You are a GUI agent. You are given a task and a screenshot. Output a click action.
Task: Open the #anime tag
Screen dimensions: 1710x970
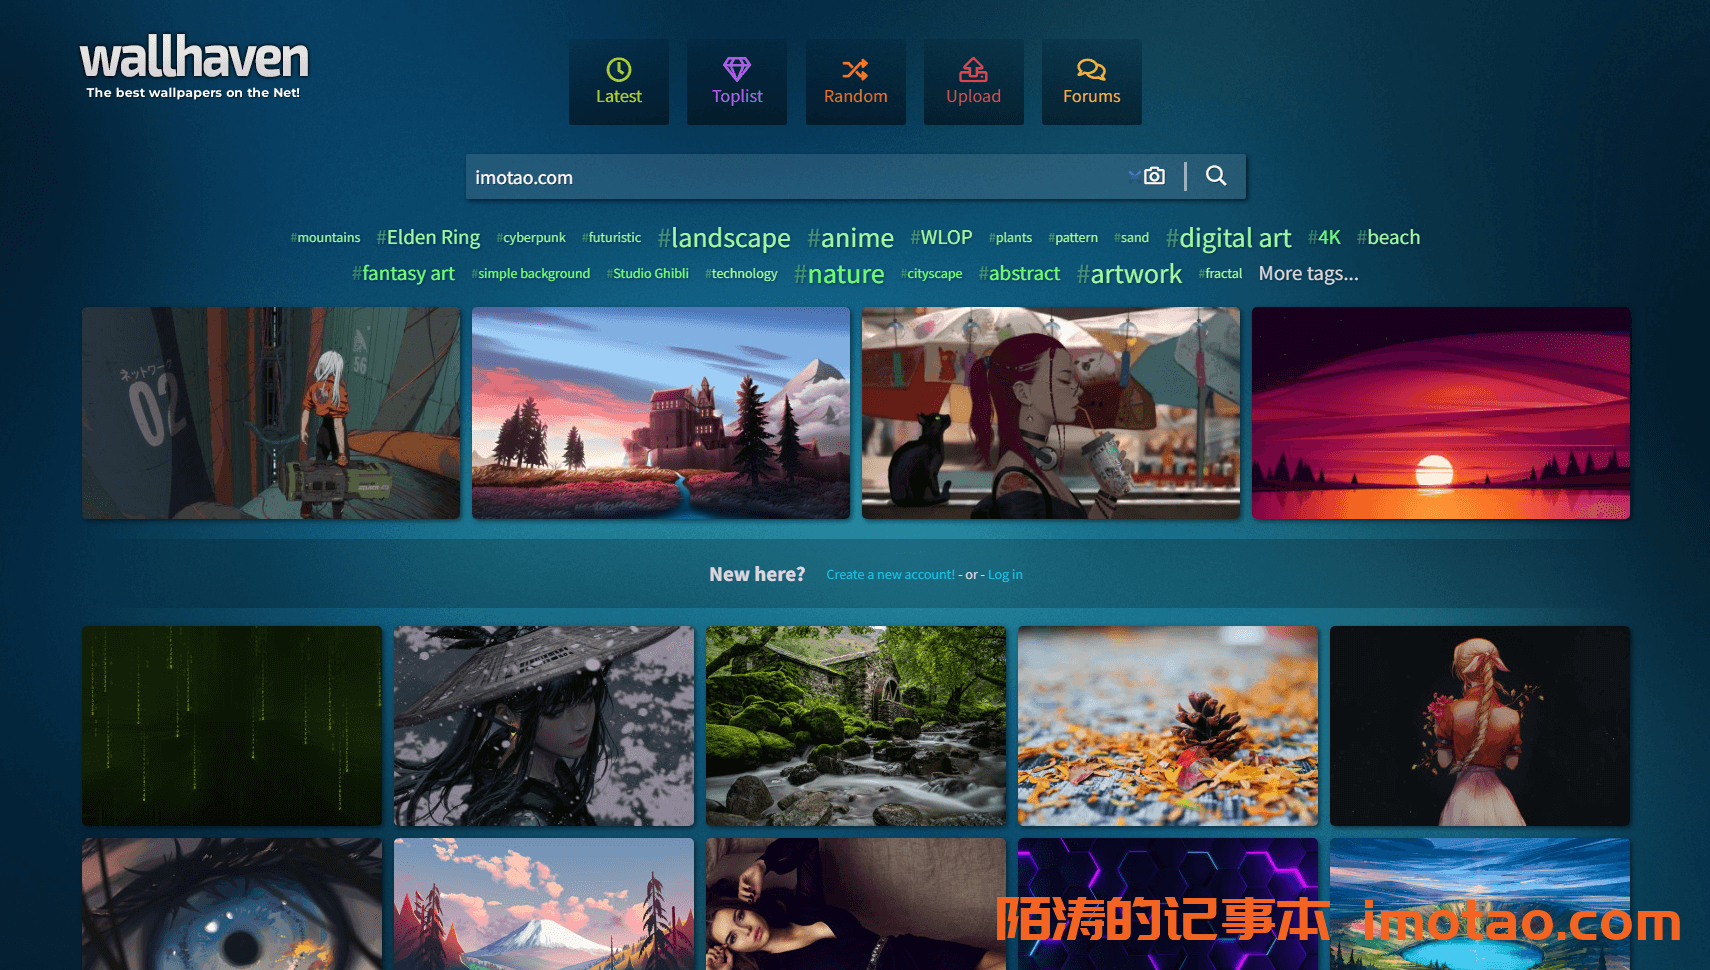click(850, 238)
